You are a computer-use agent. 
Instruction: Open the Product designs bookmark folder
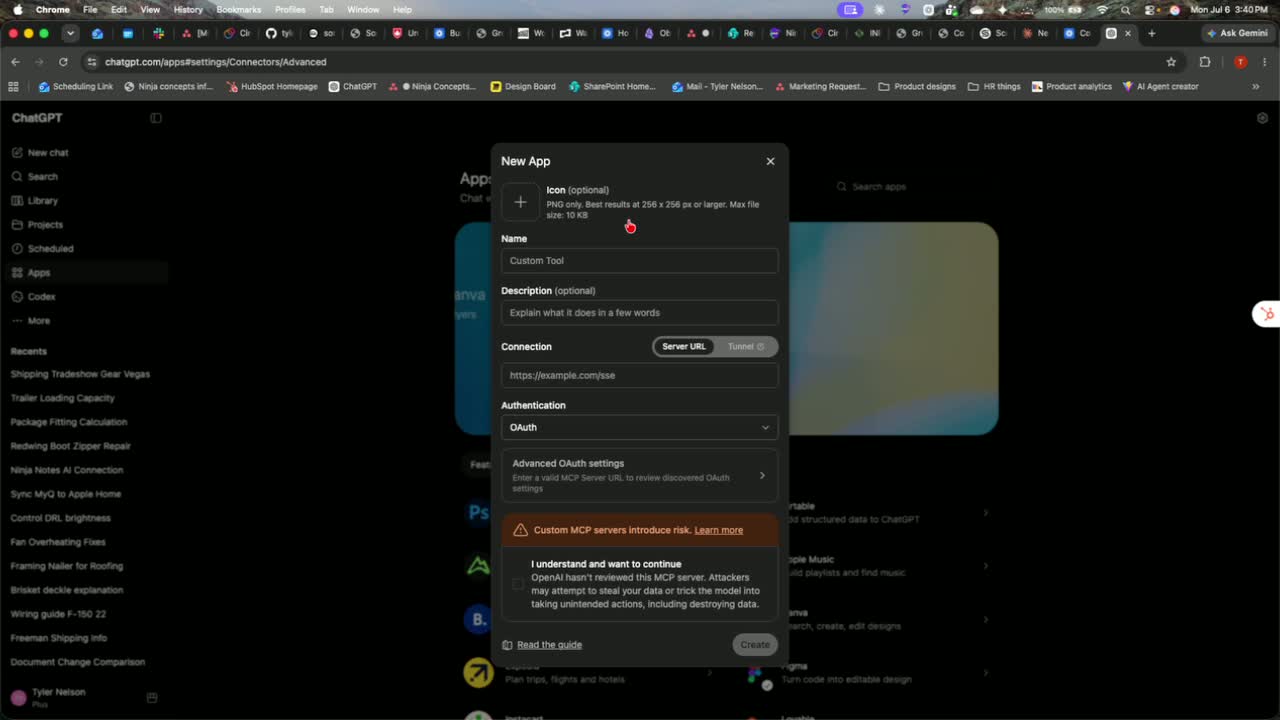(917, 87)
